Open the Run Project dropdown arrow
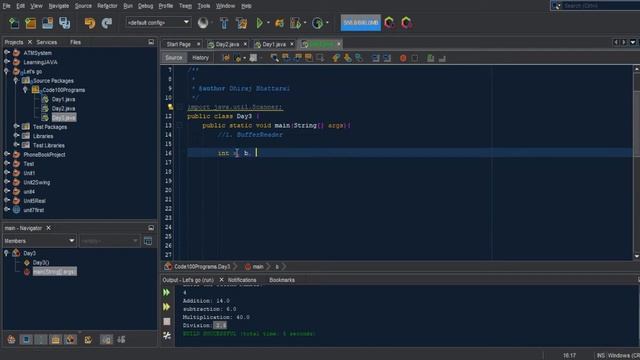This screenshot has width=640, height=360. tap(268, 23)
